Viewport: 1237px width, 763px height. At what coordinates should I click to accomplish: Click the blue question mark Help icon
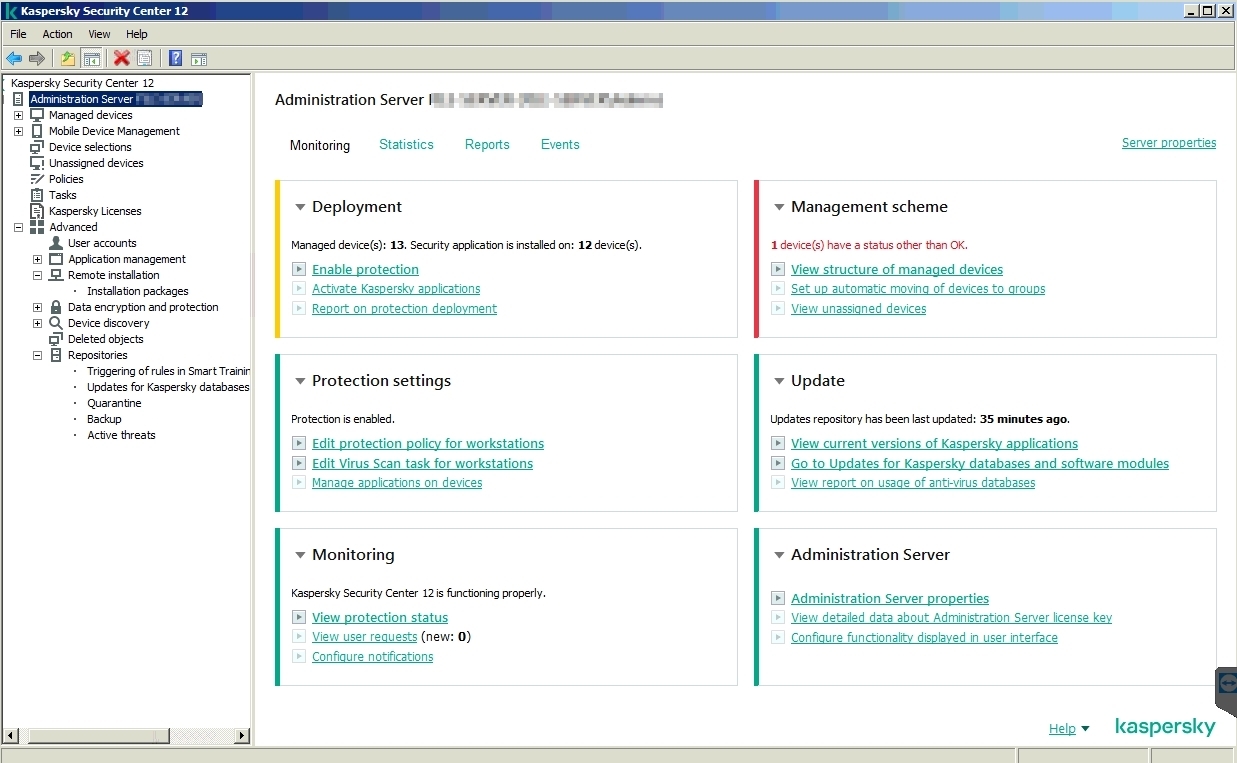point(175,59)
